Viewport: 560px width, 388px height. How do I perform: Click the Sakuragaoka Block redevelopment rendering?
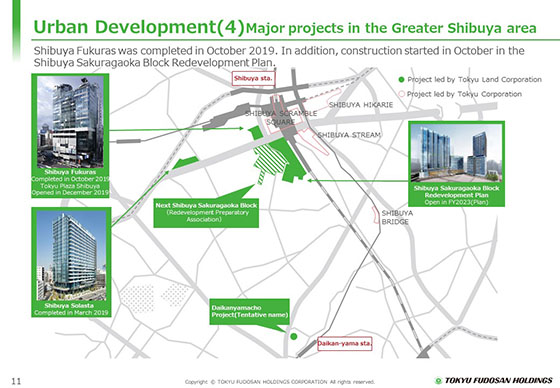[x=456, y=153]
